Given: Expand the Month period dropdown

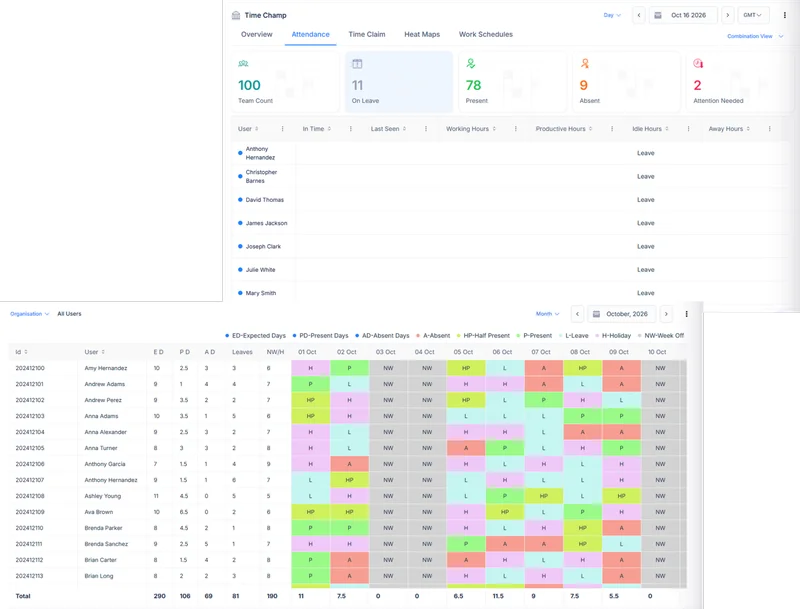Looking at the screenshot, I should (x=547, y=314).
